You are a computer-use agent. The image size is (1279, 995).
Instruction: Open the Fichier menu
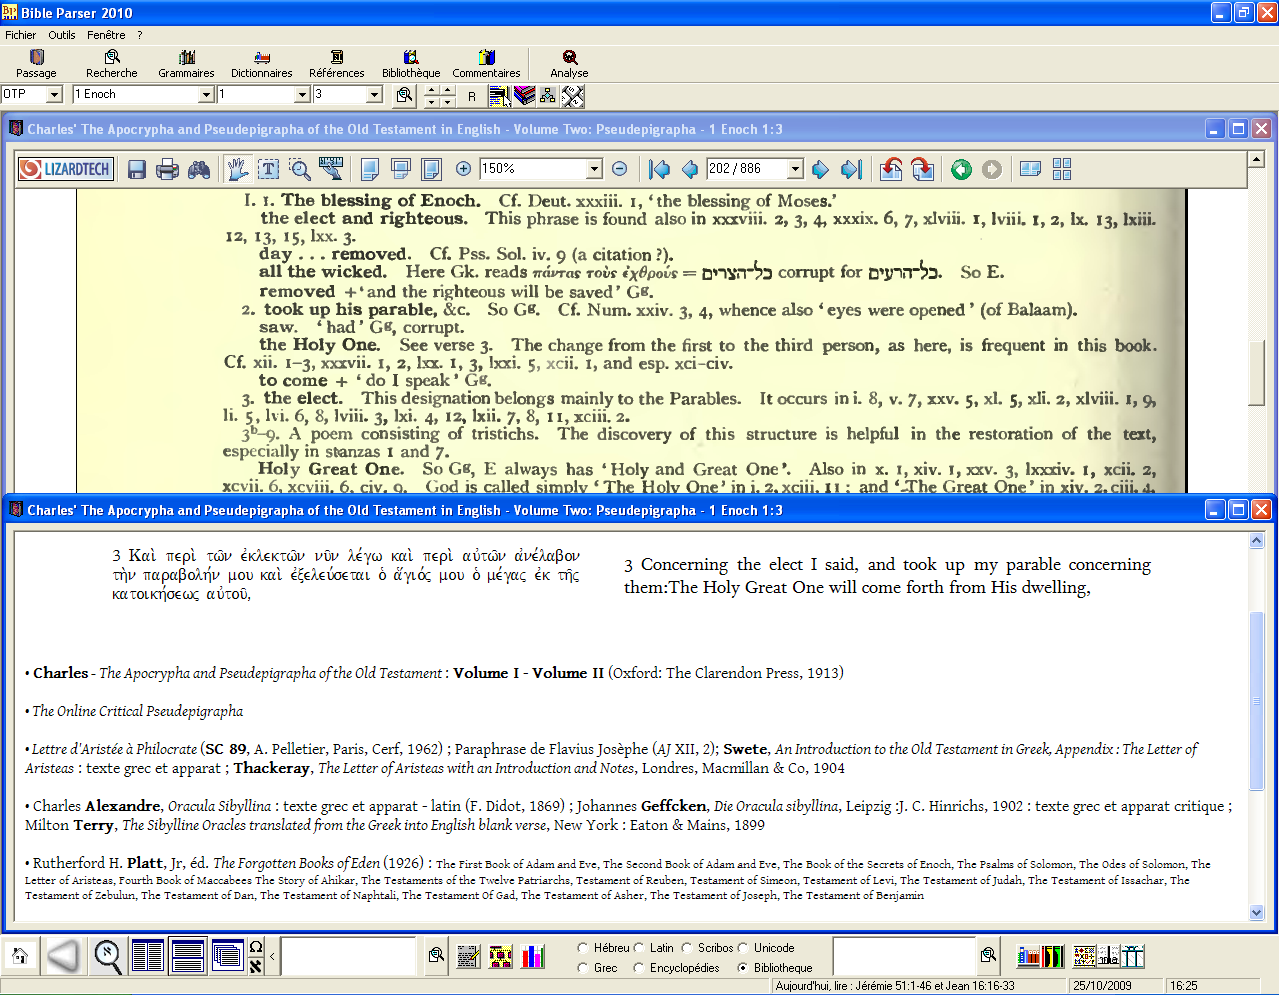pos(21,35)
